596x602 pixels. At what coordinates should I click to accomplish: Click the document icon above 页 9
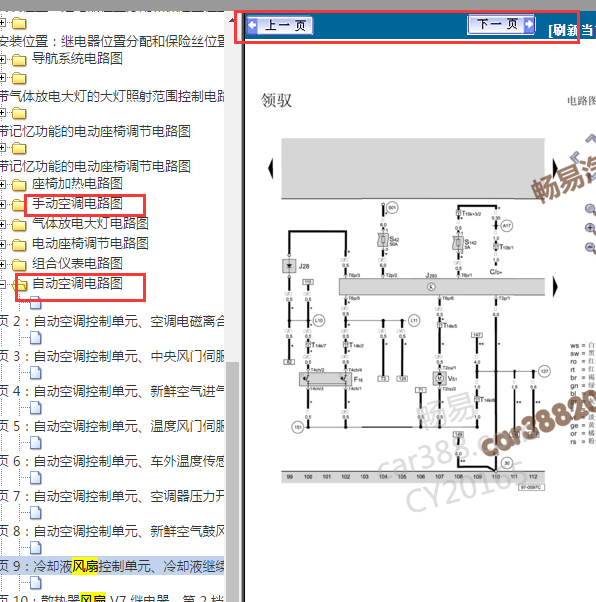click(36, 548)
